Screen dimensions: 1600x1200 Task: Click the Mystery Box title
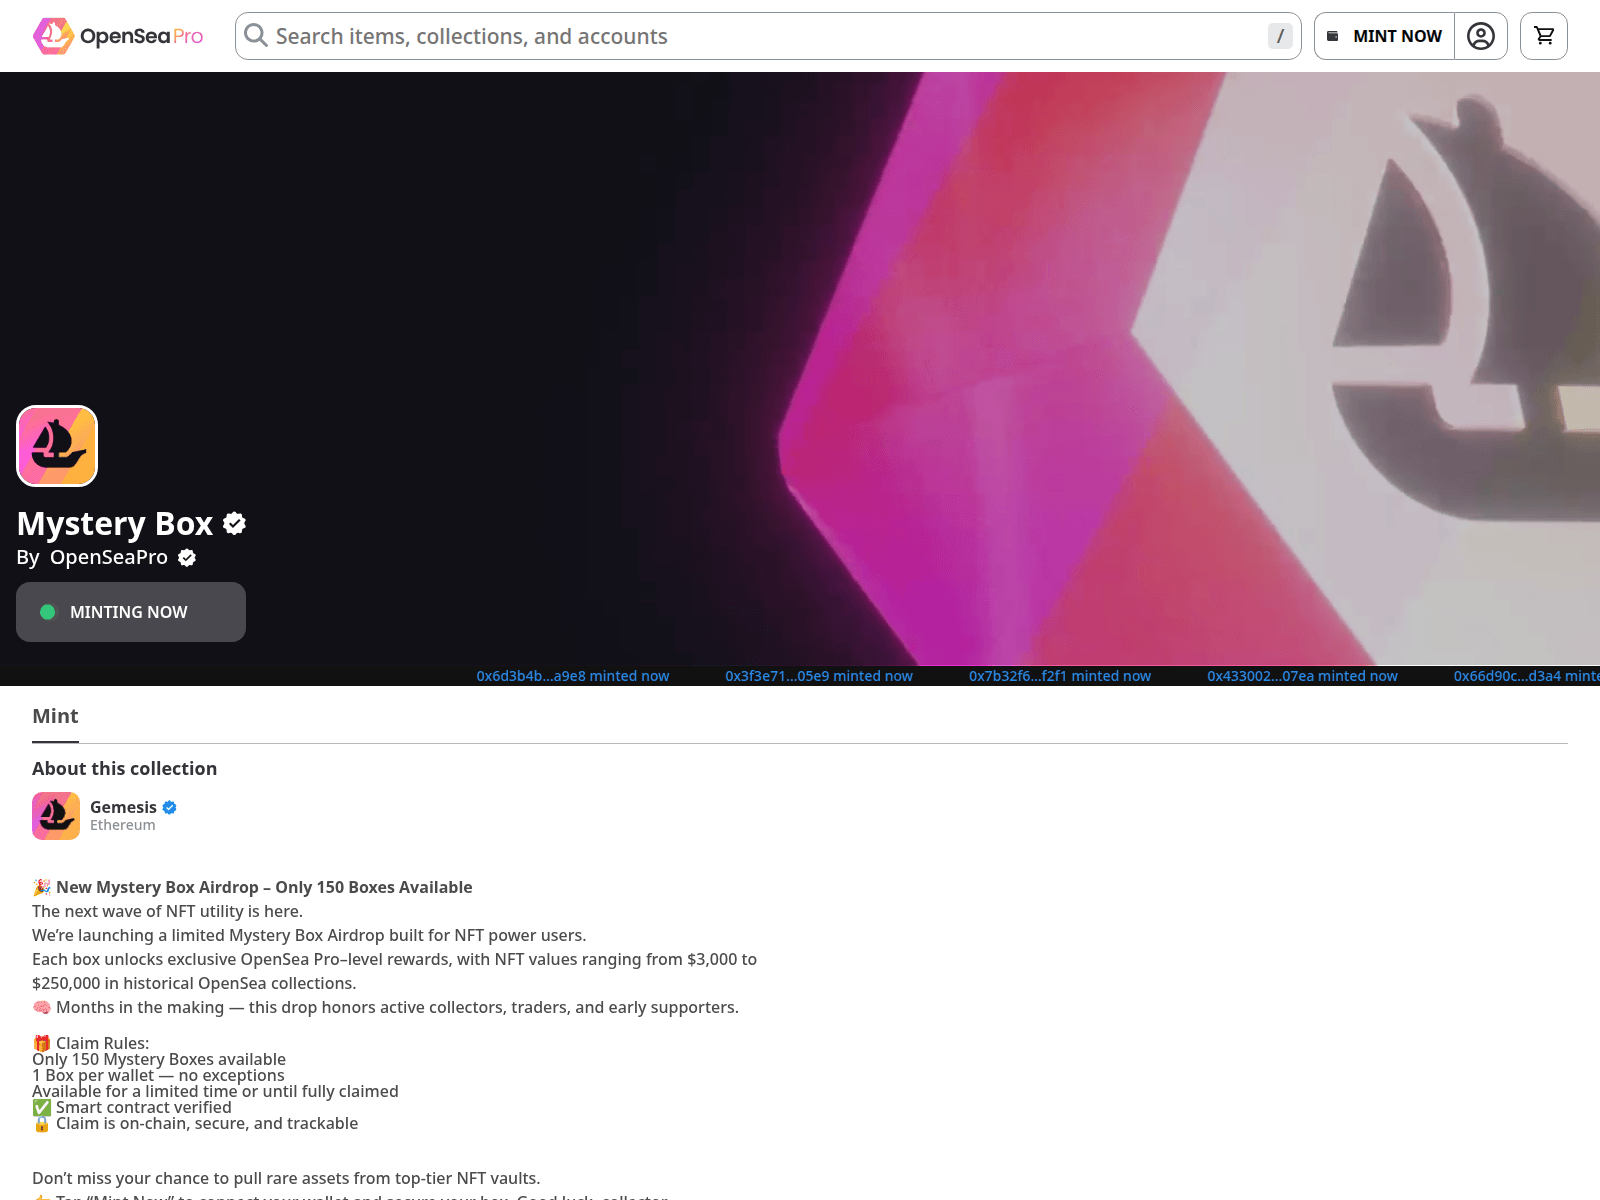coord(115,524)
